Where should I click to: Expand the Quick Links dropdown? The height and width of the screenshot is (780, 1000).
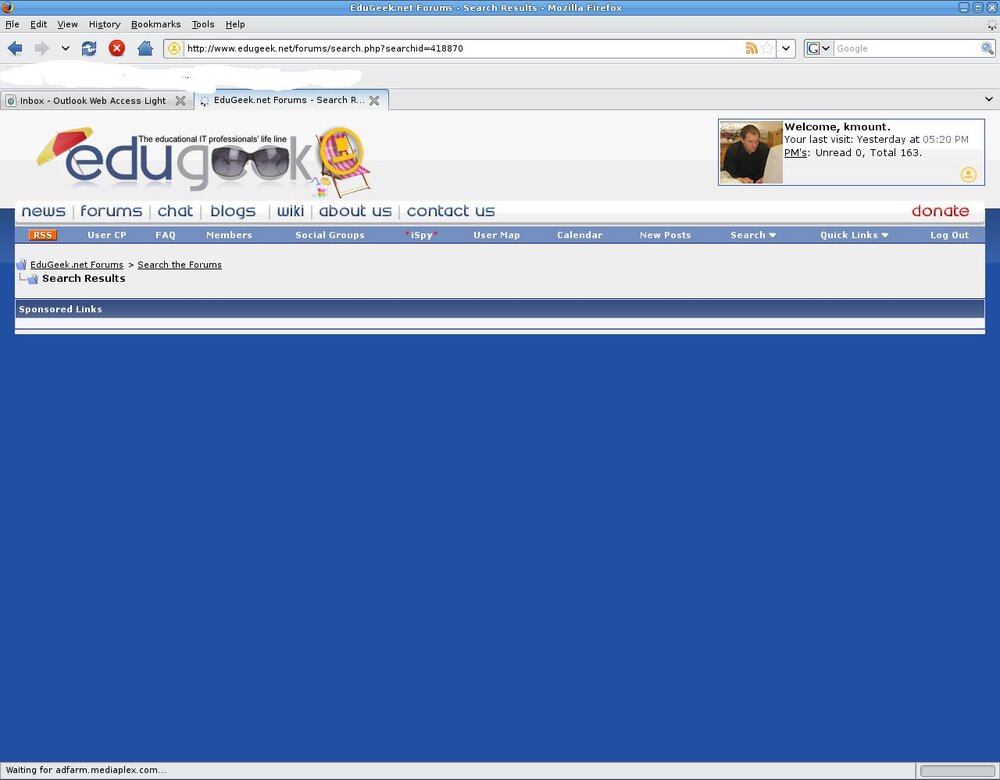click(x=854, y=235)
